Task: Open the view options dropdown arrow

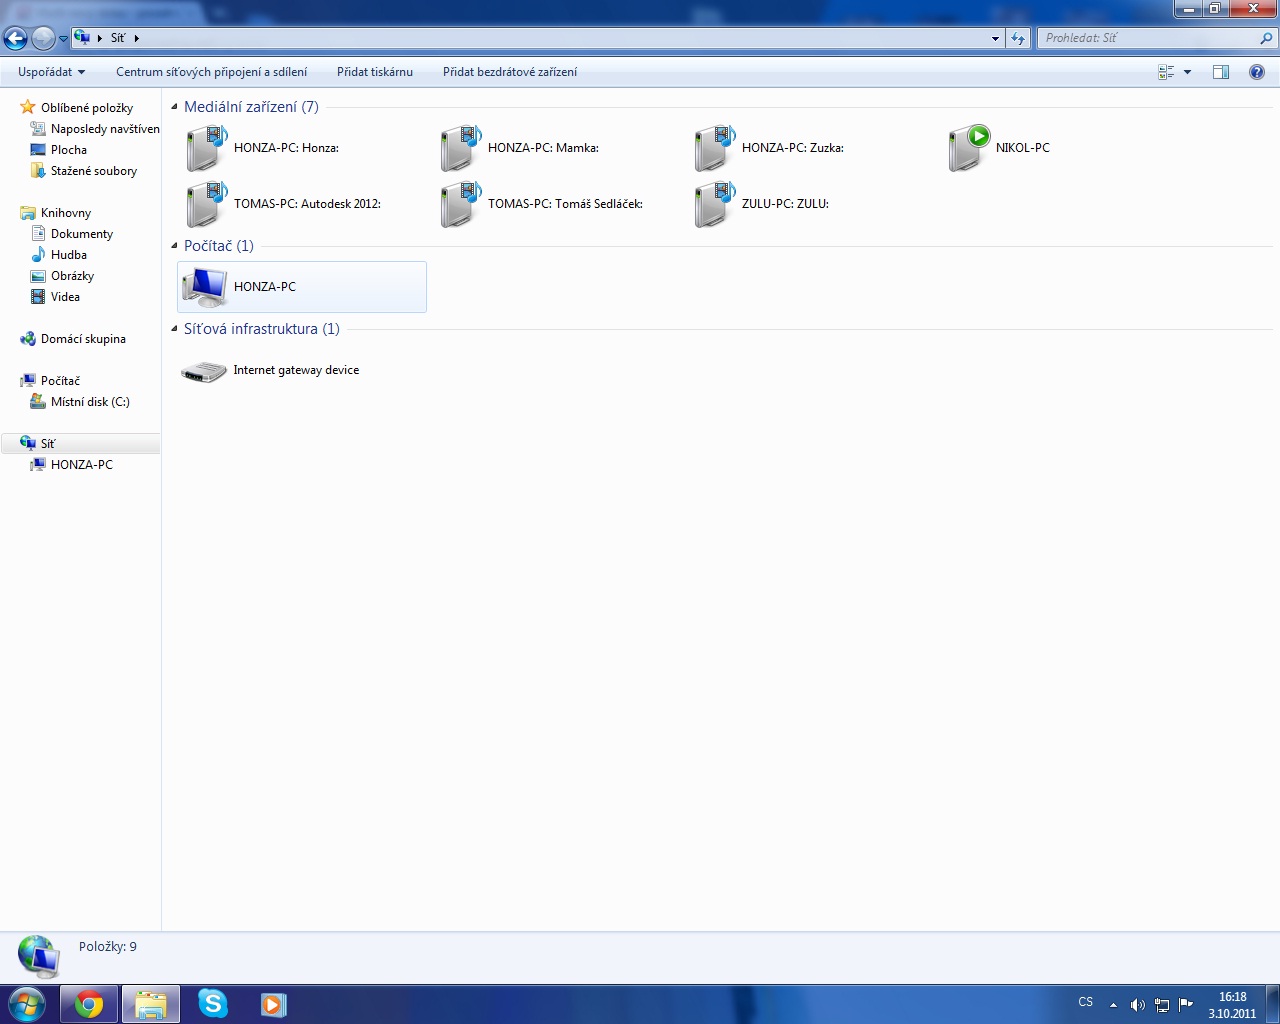Action: (x=1187, y=72)
